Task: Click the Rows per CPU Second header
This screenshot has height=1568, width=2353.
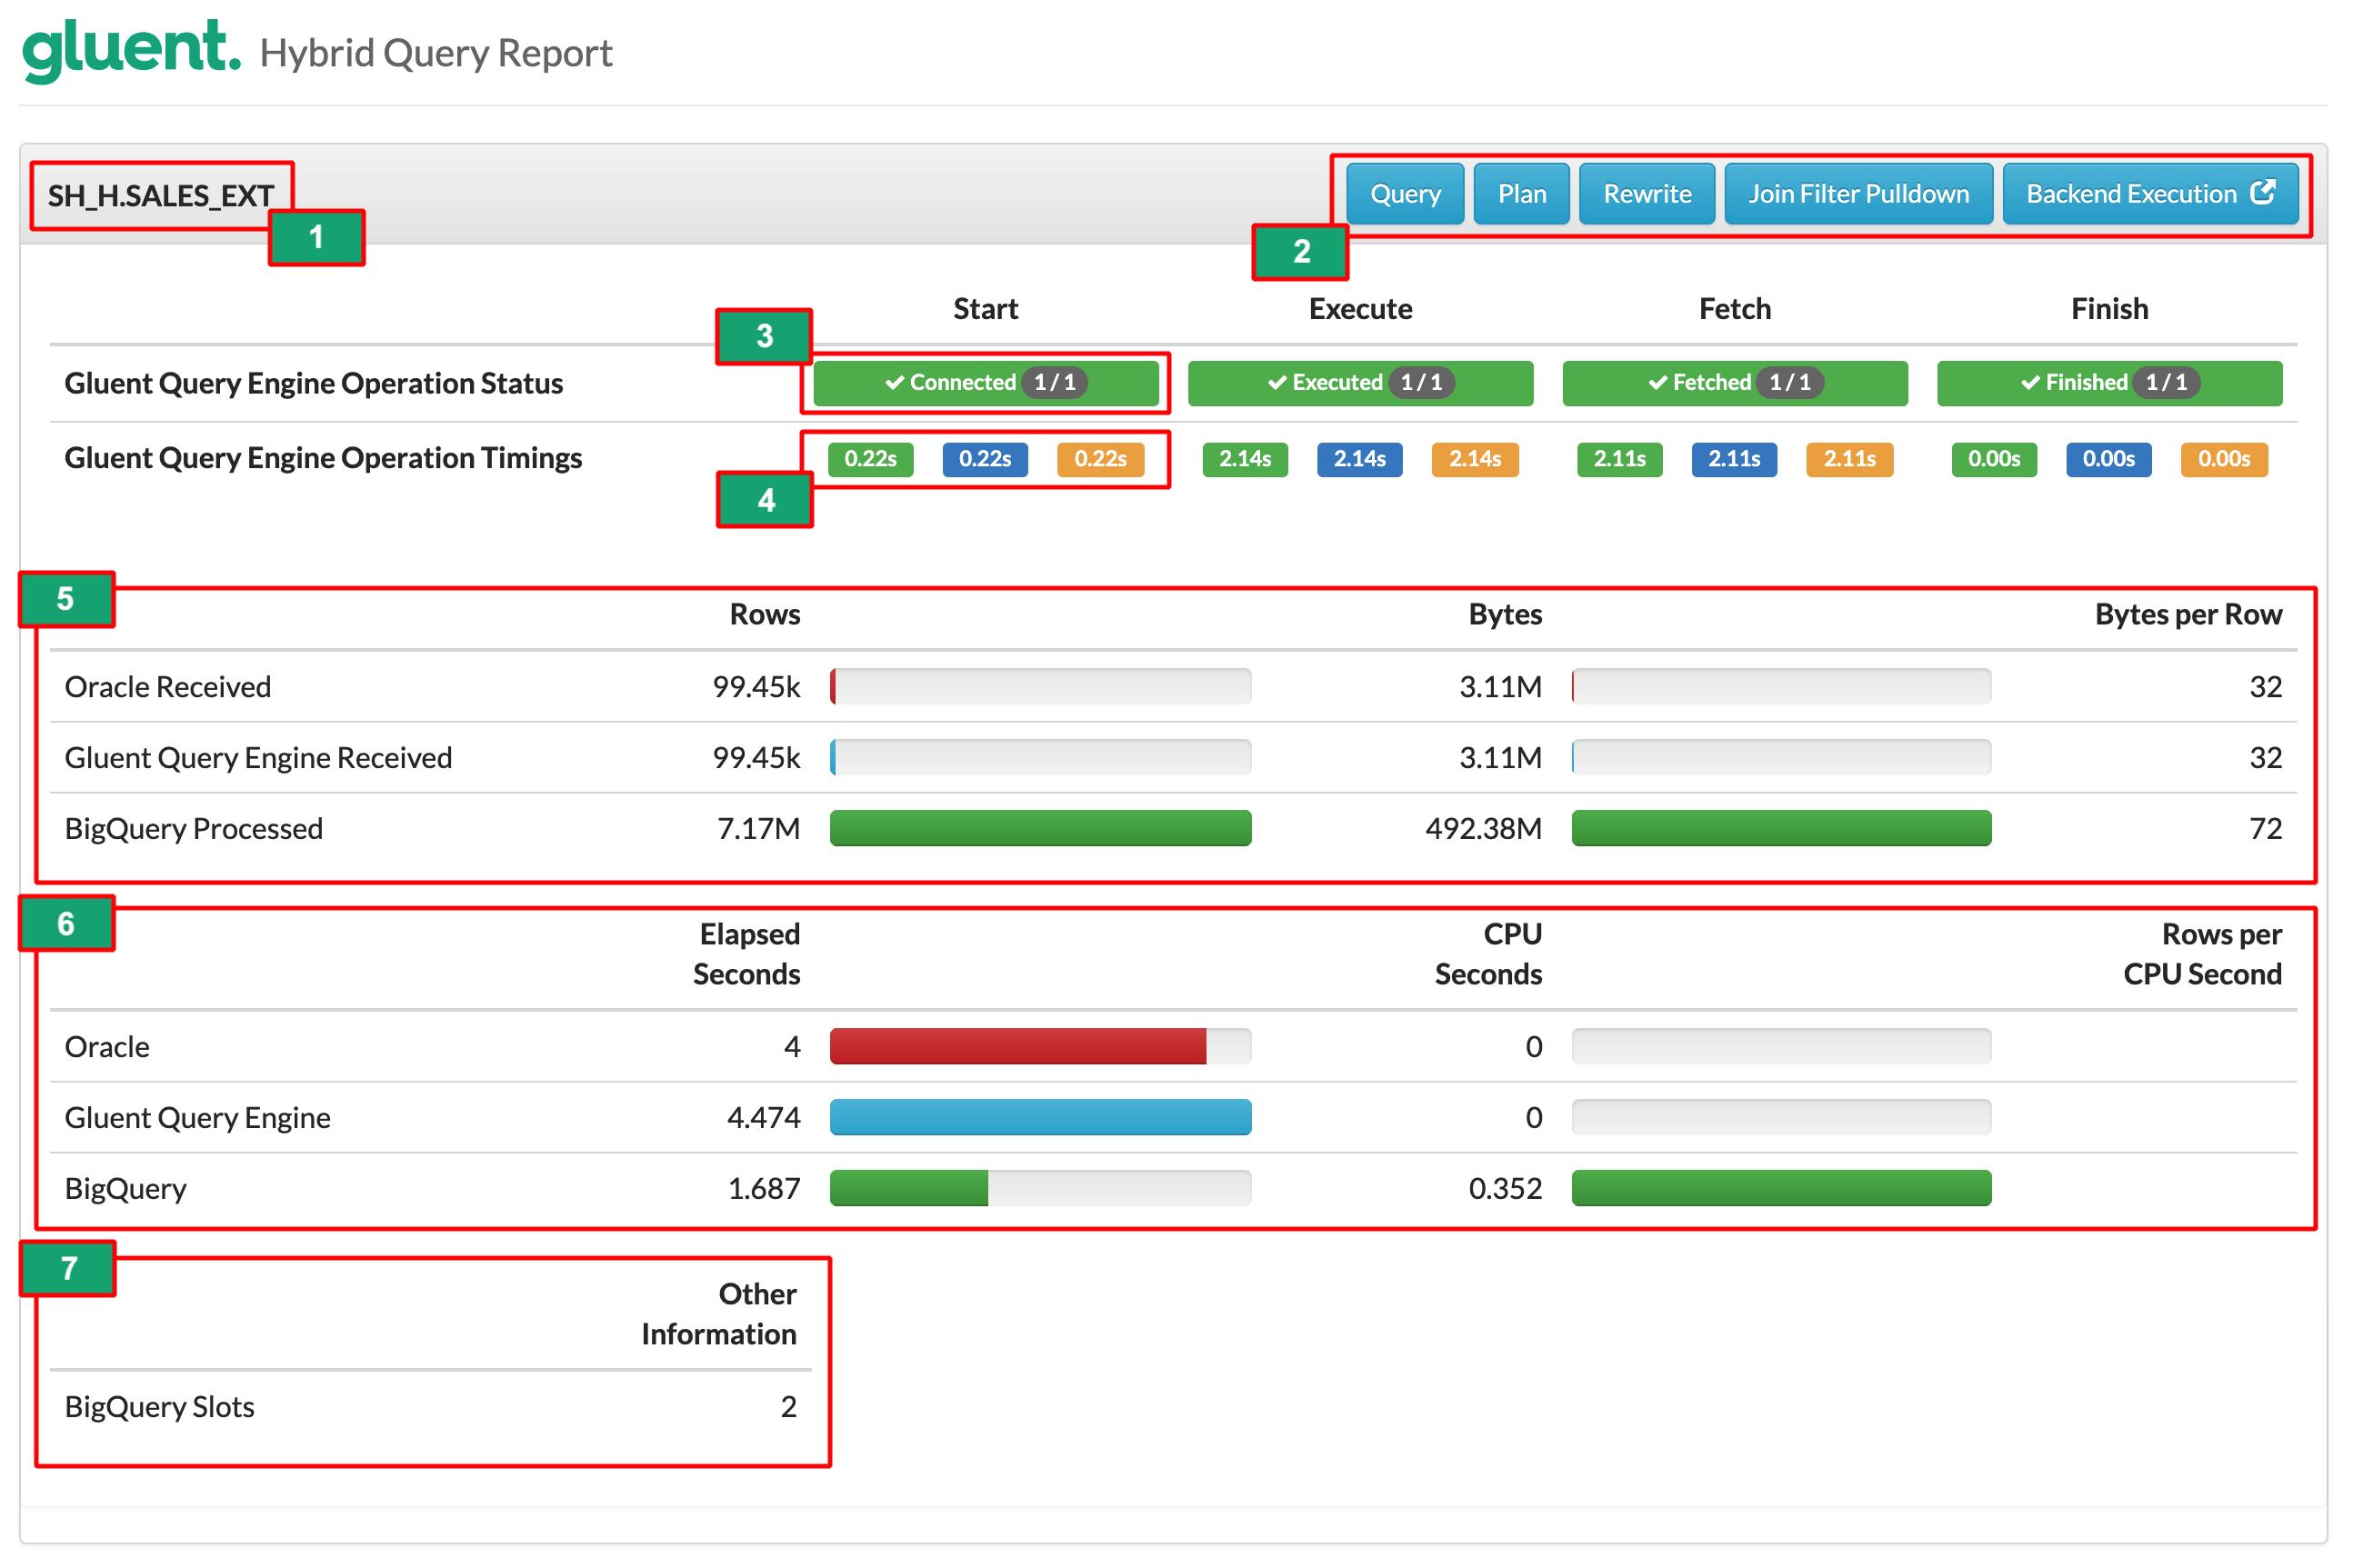Action: point(2201,954)
